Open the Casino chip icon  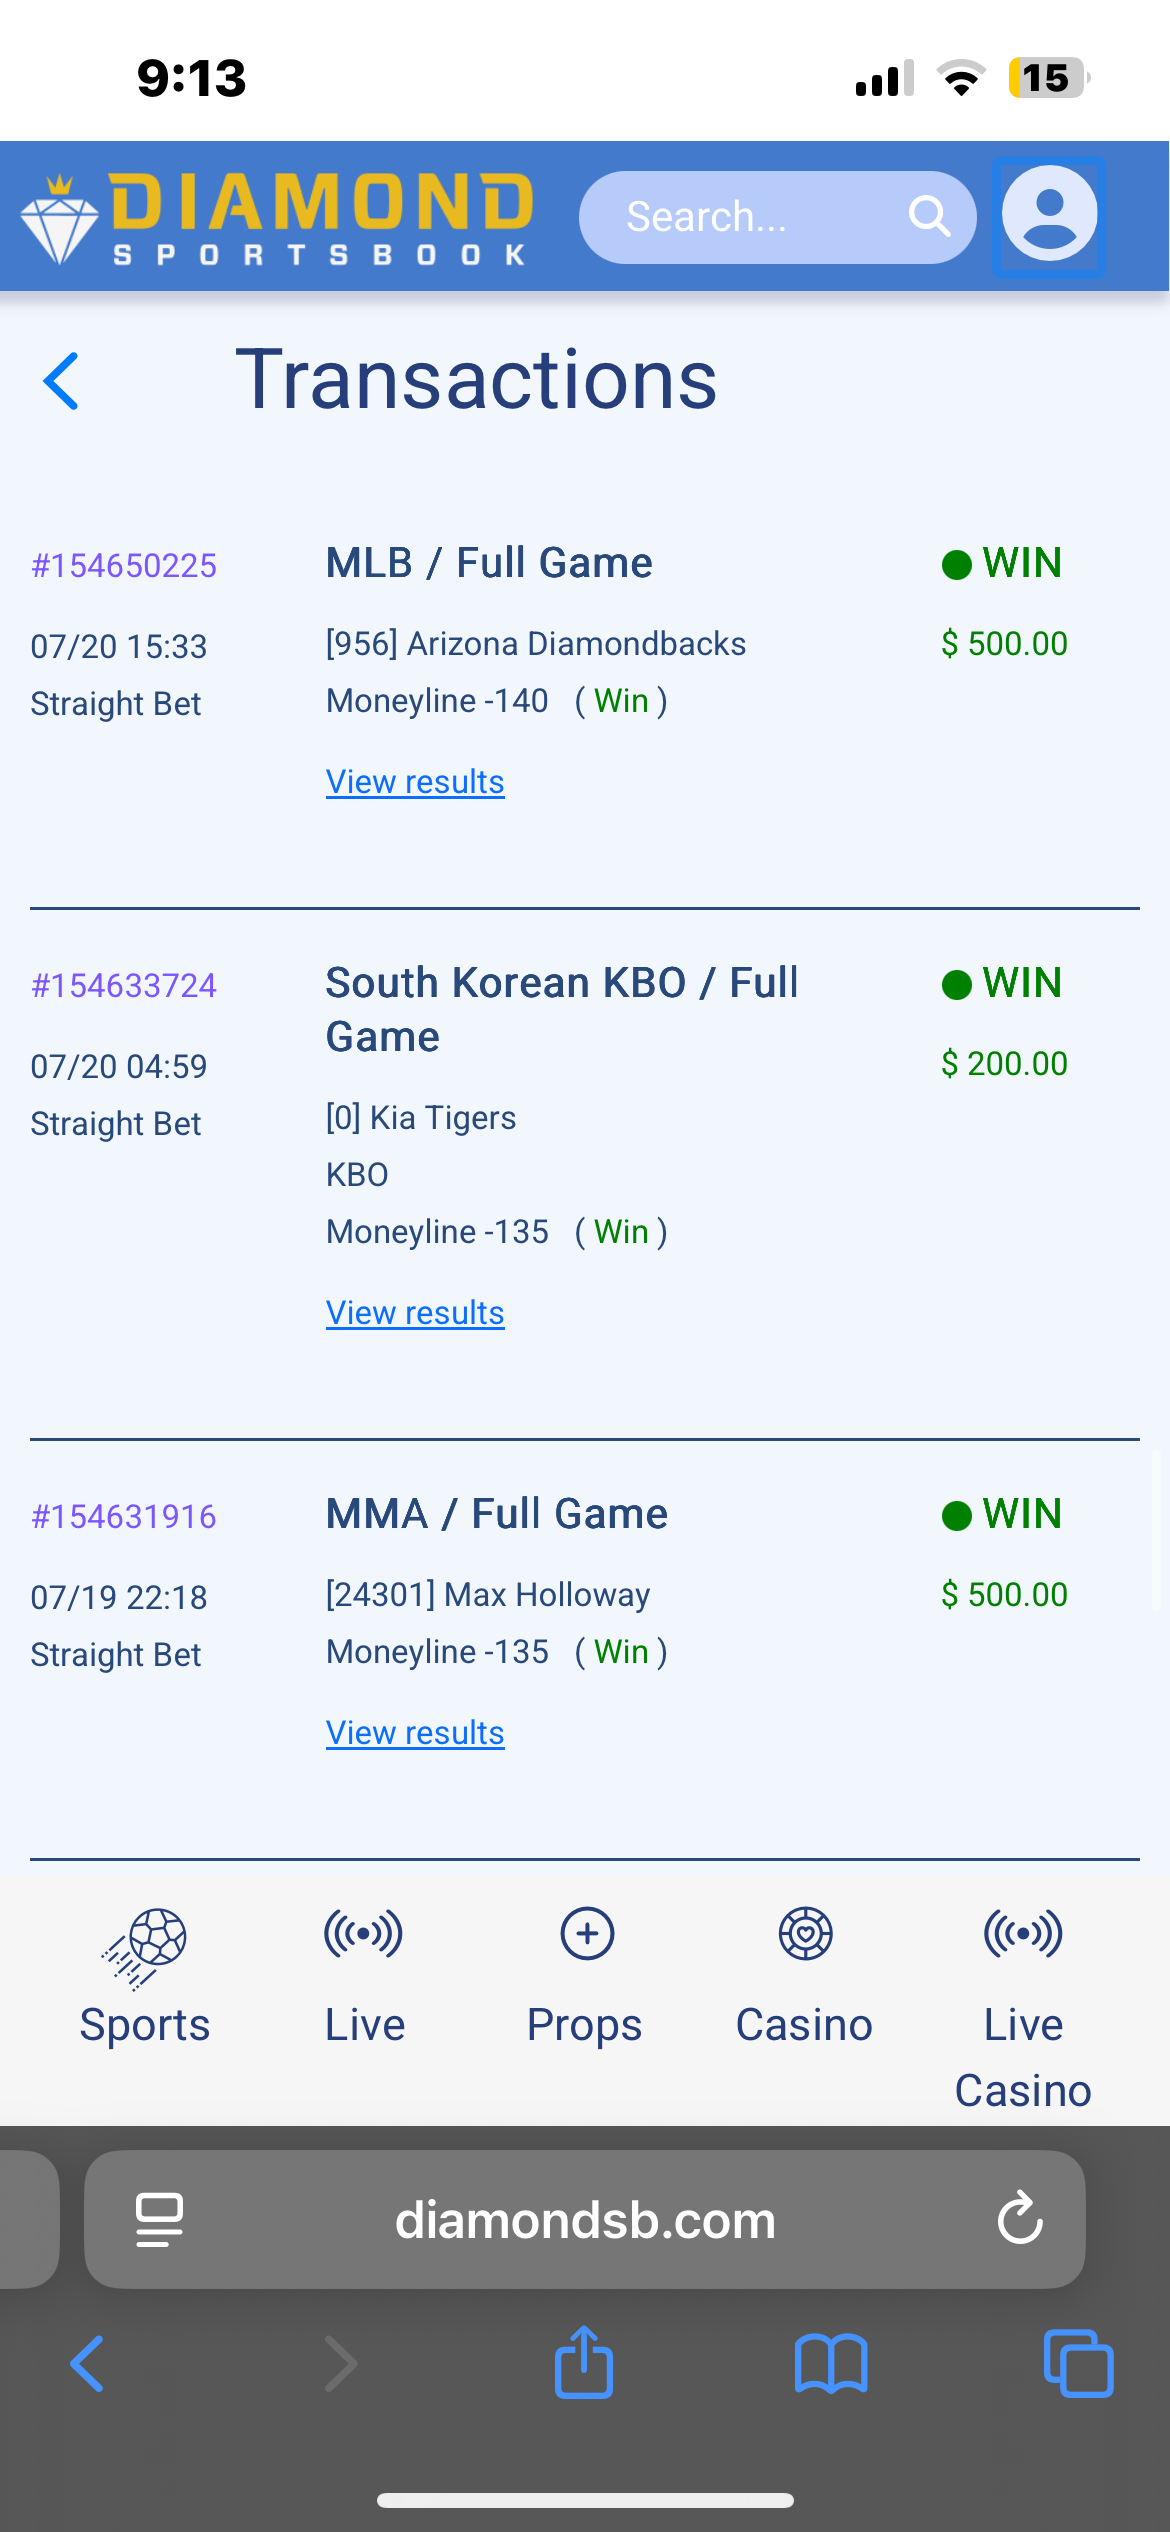(x=805, y=1934)
